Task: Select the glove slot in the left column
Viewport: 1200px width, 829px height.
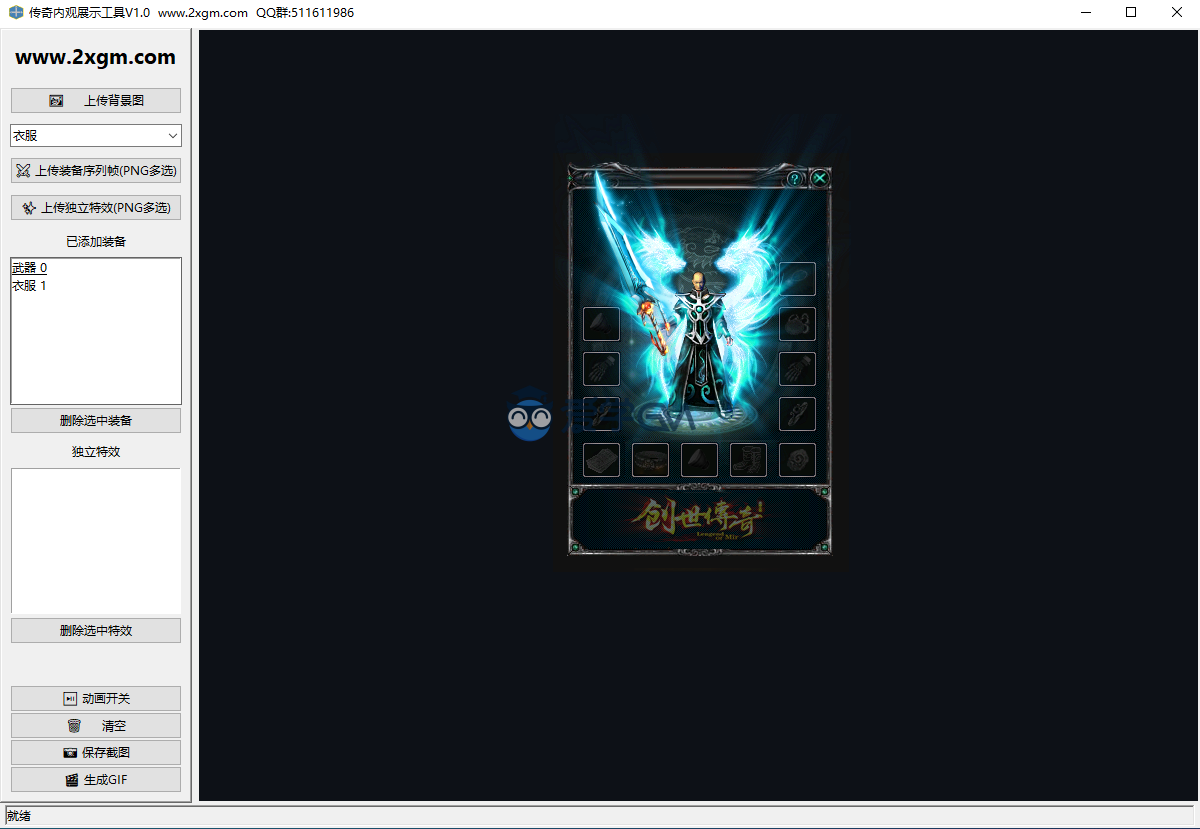Action: pos(601,369)
